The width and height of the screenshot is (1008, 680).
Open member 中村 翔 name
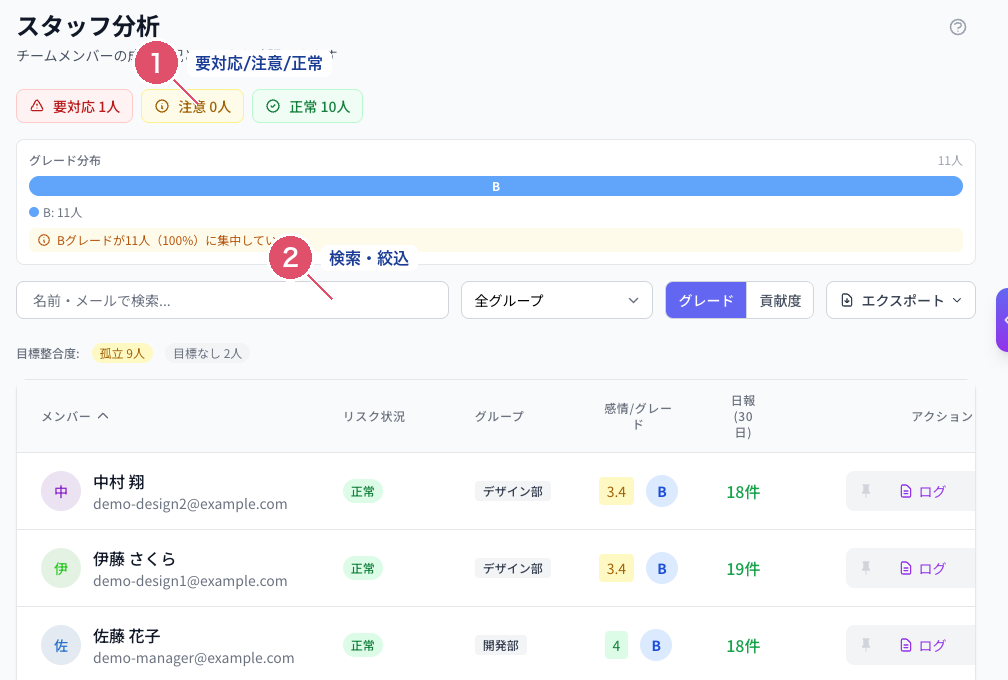tap(119, 482)
